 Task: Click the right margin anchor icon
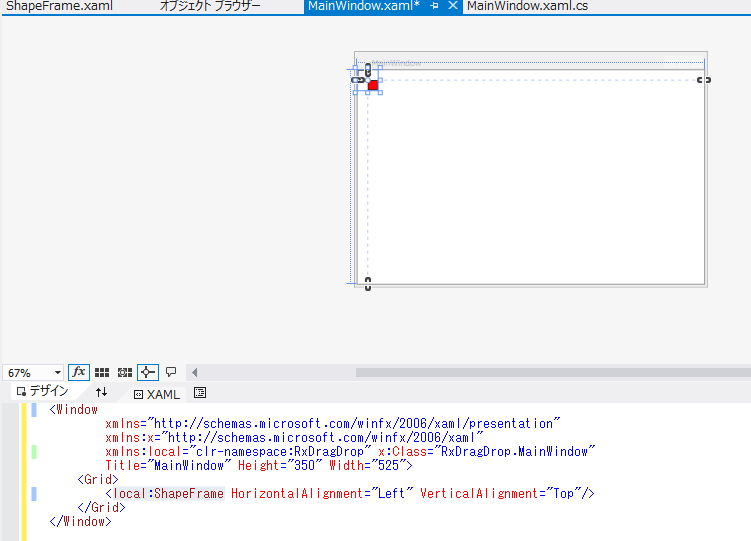point(704,80)
